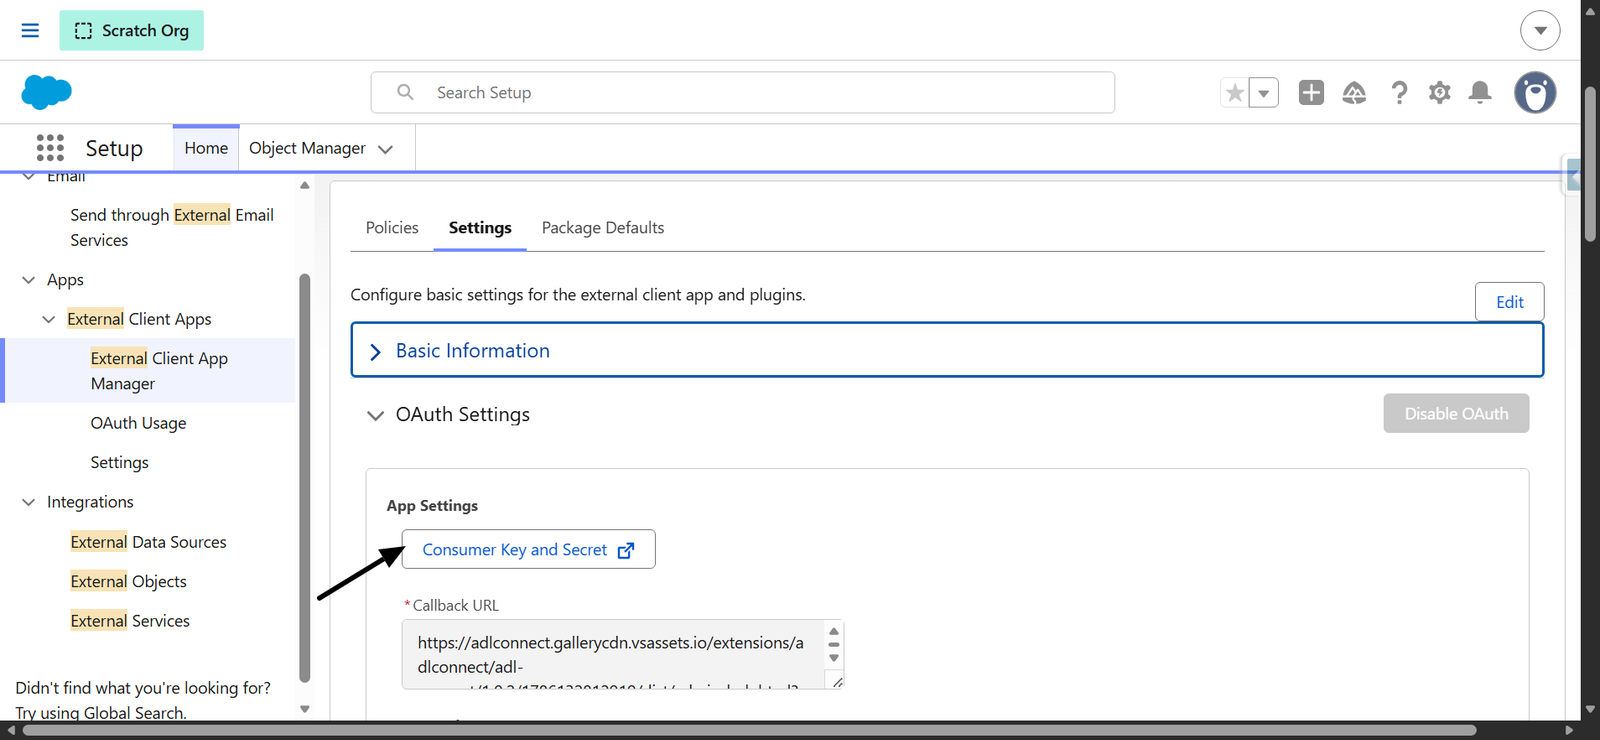Click the Callback URL scroll down arrow
The image size is (1600, 740).
point(834,658)
